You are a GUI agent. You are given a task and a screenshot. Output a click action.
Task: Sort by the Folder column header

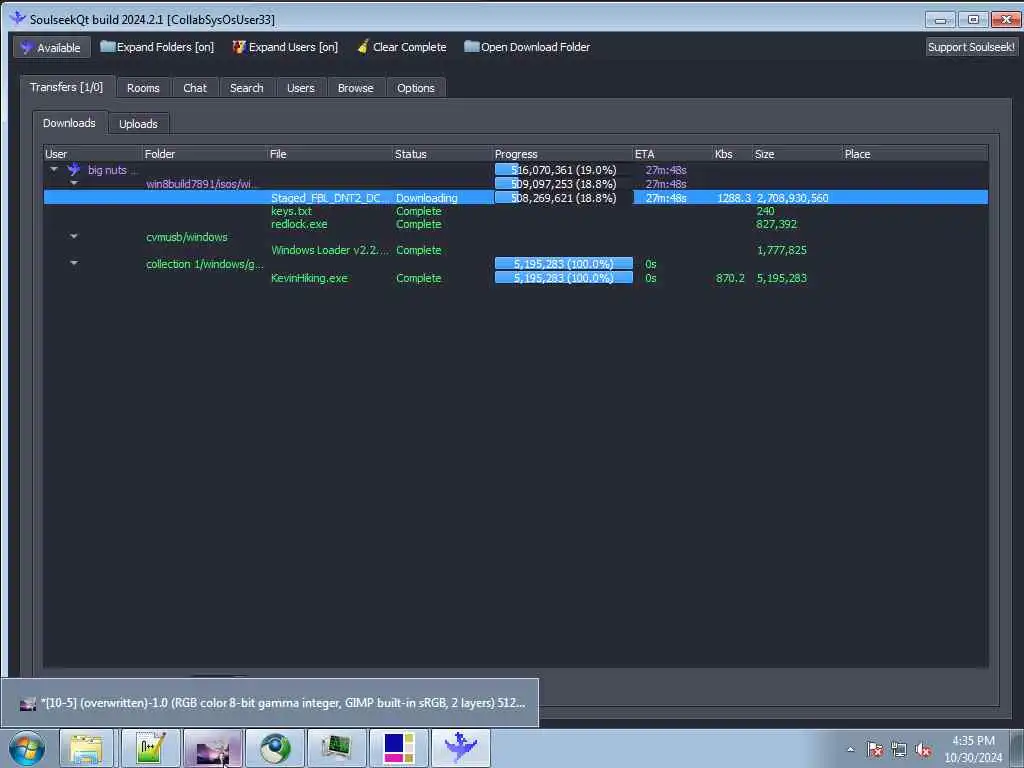coord(204,154)
